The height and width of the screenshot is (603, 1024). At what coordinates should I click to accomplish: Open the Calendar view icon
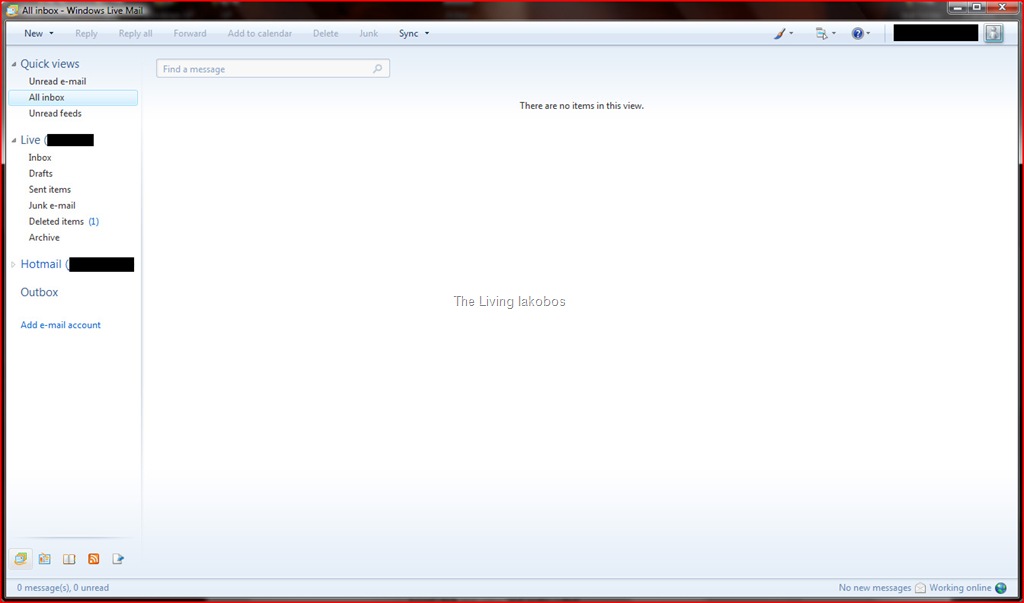(44, 559)
